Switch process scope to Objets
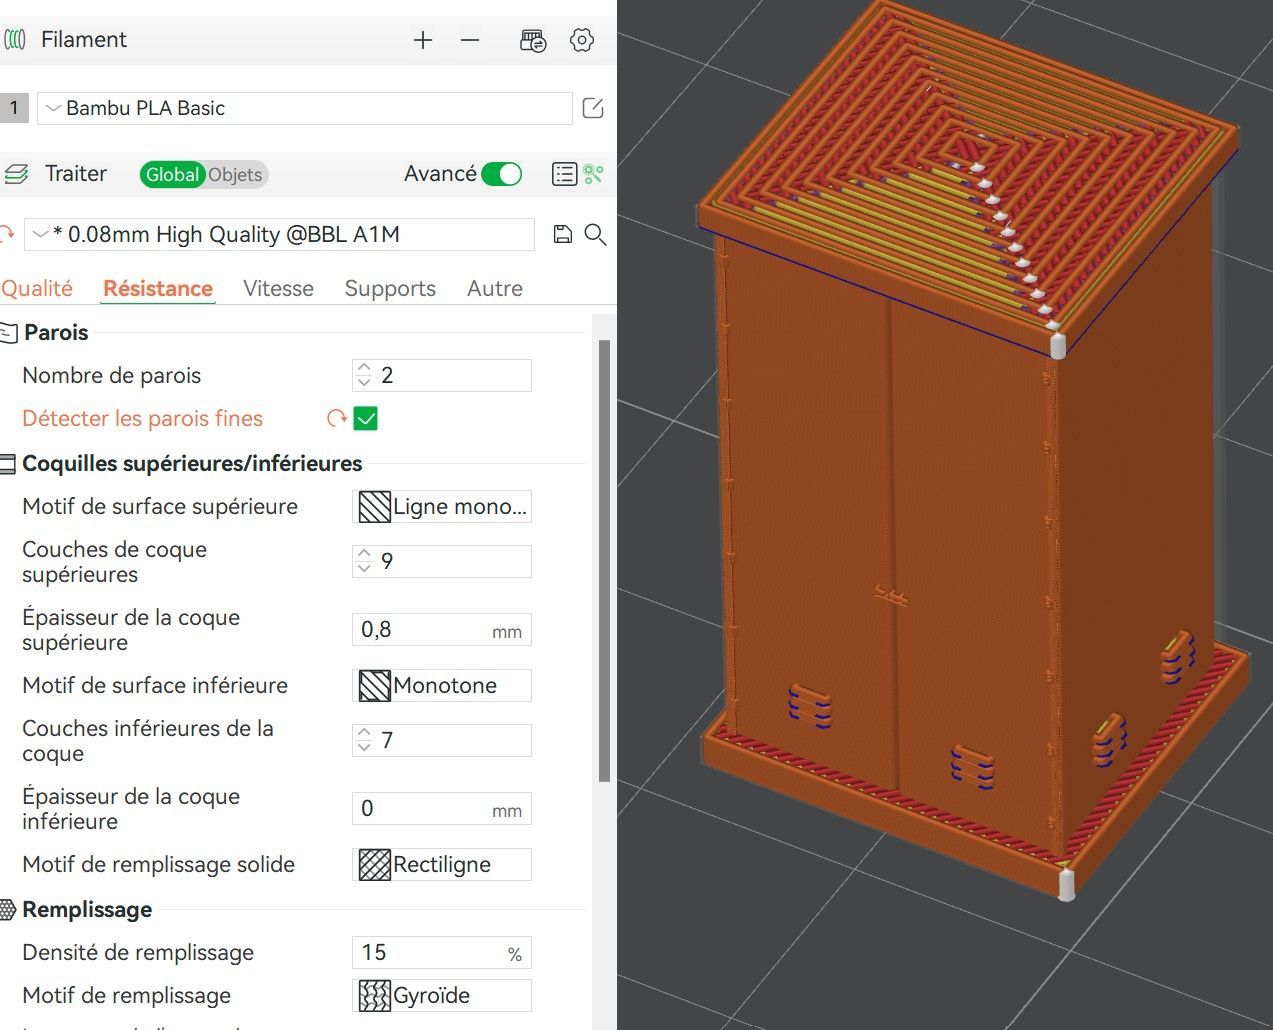 tap(235, 174)
